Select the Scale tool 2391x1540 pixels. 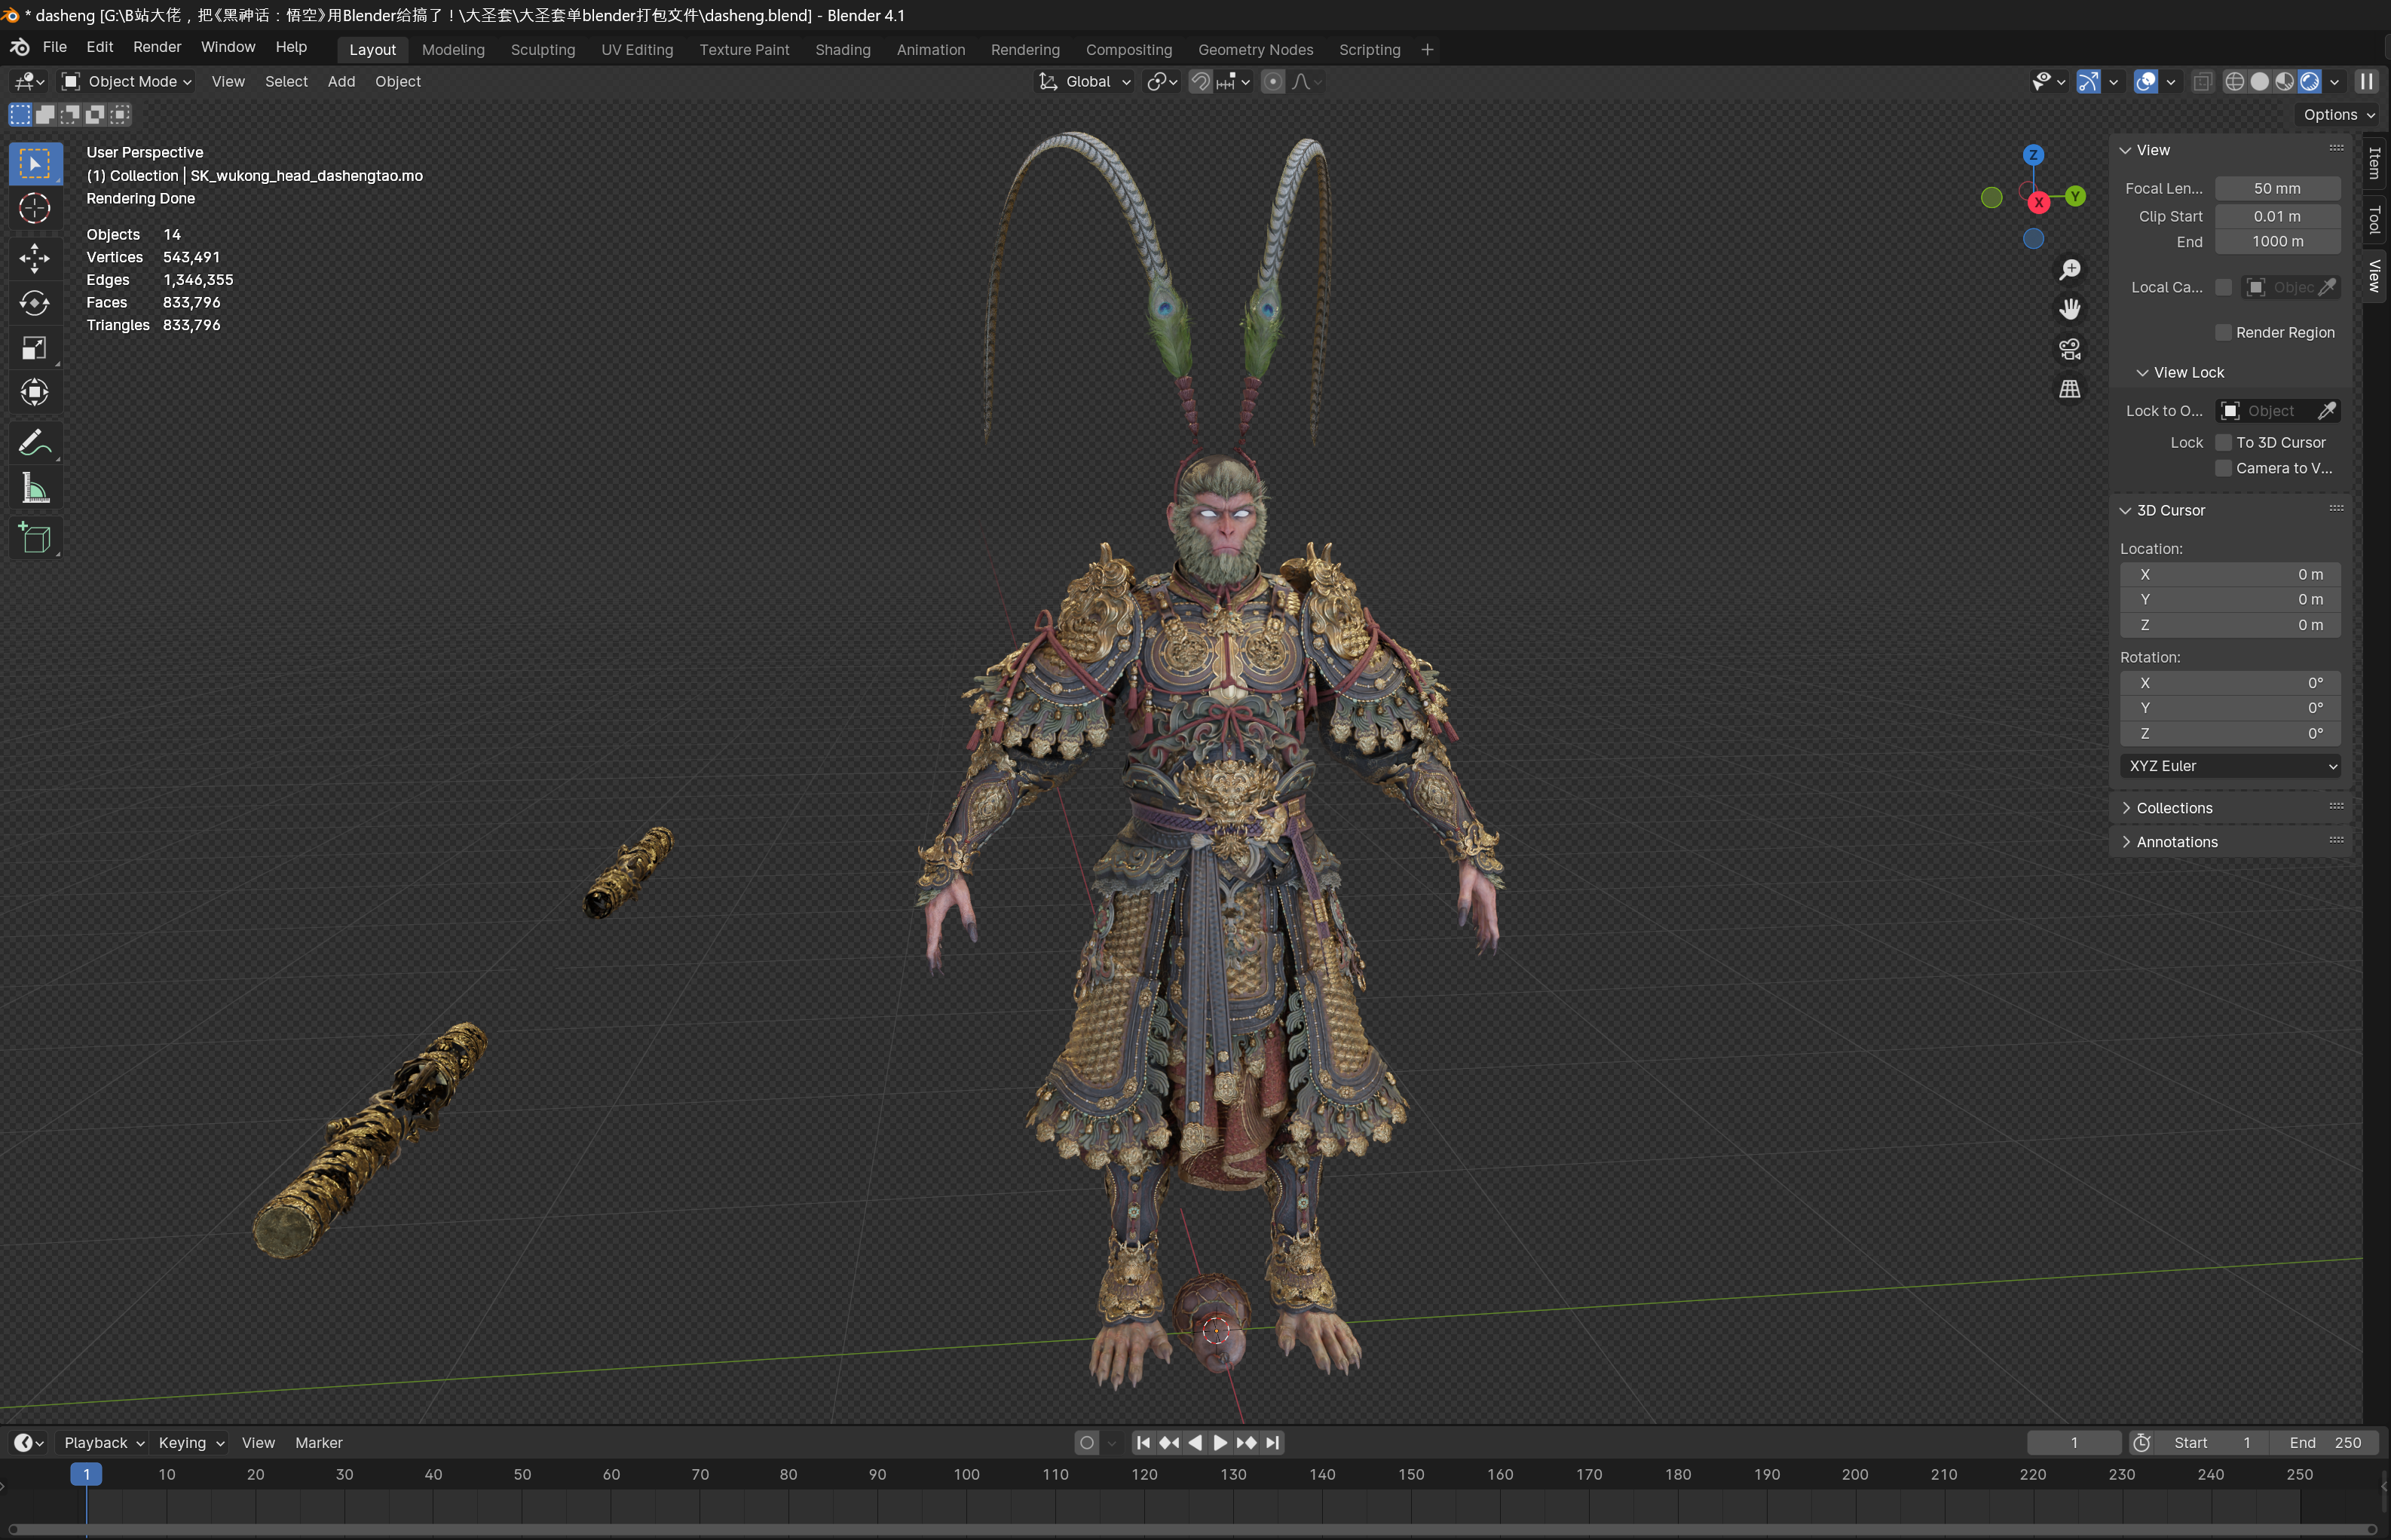click(x=35, y=348)
